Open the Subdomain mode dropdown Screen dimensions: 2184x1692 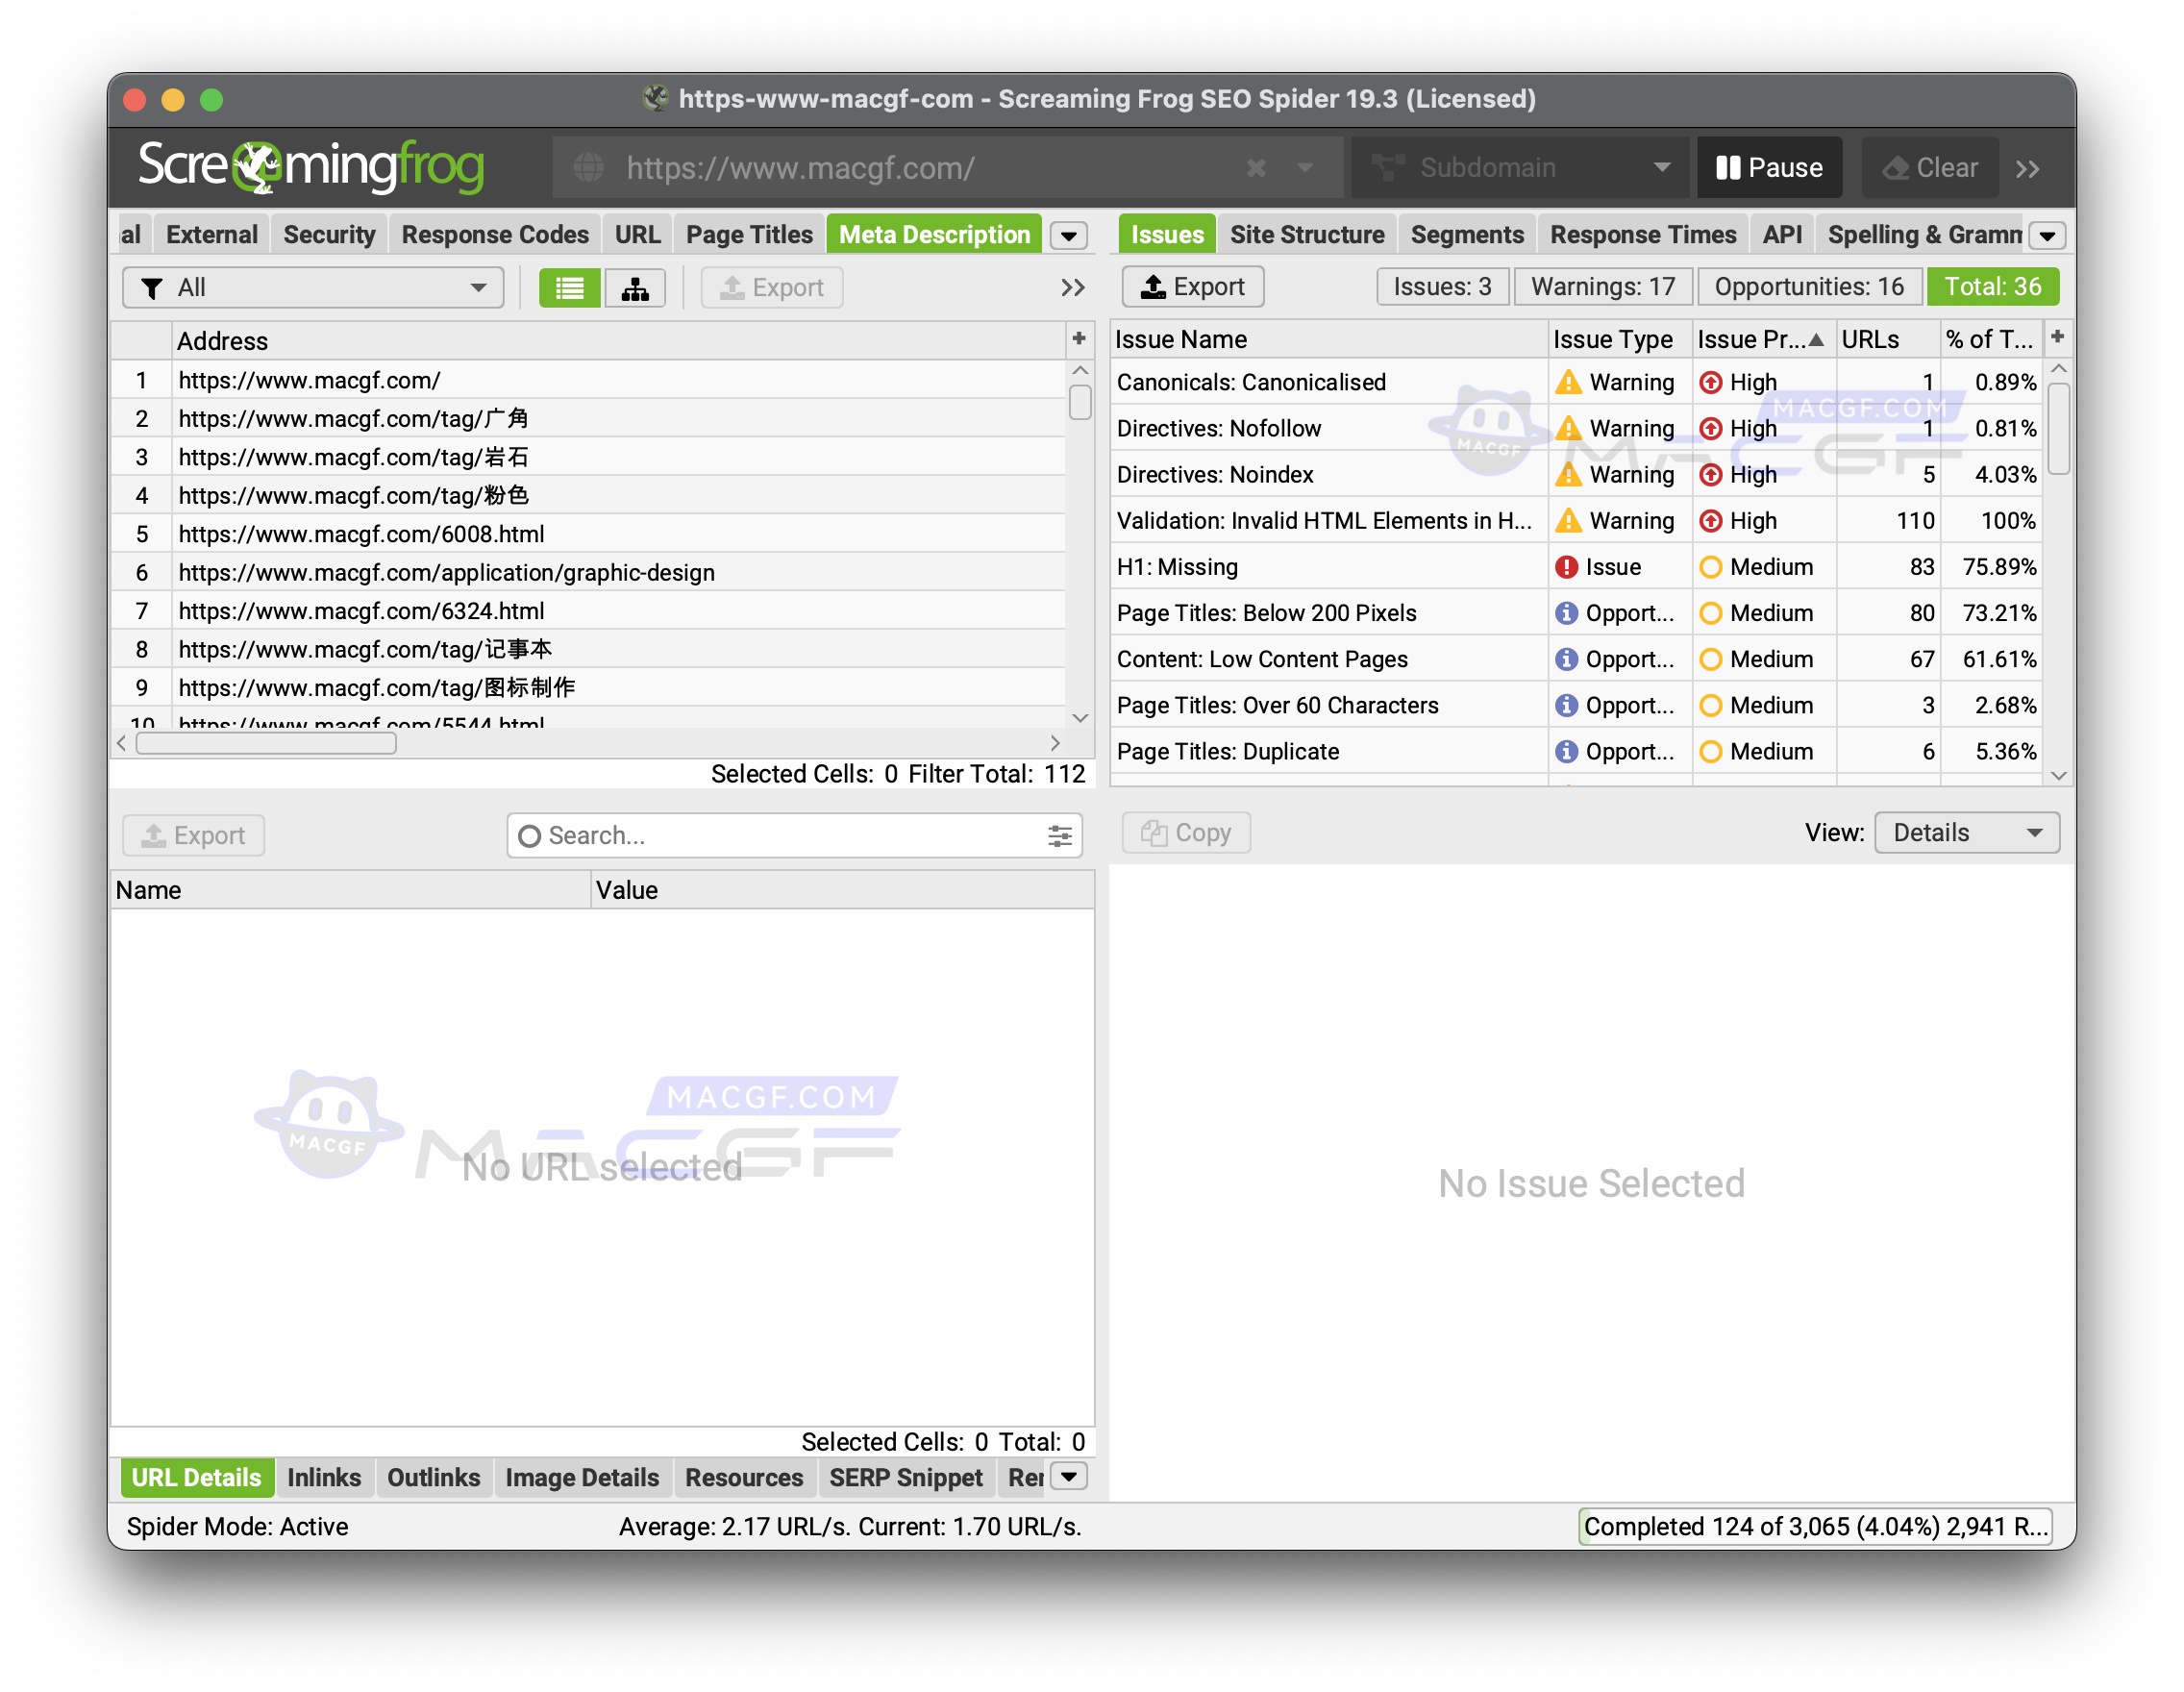pyautogui.click(x=1520, y=168)
